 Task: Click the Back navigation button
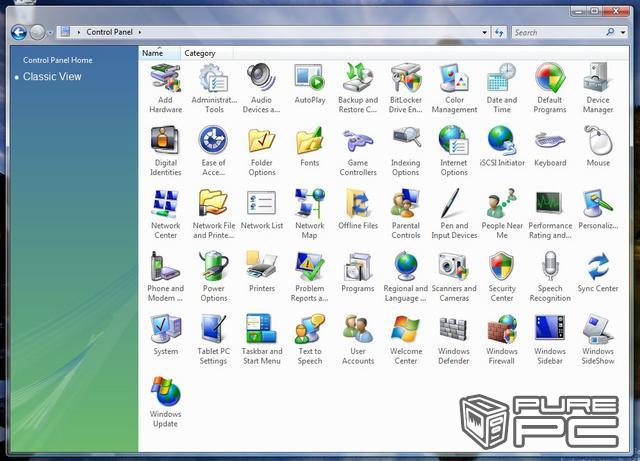(x=19, y=32)
